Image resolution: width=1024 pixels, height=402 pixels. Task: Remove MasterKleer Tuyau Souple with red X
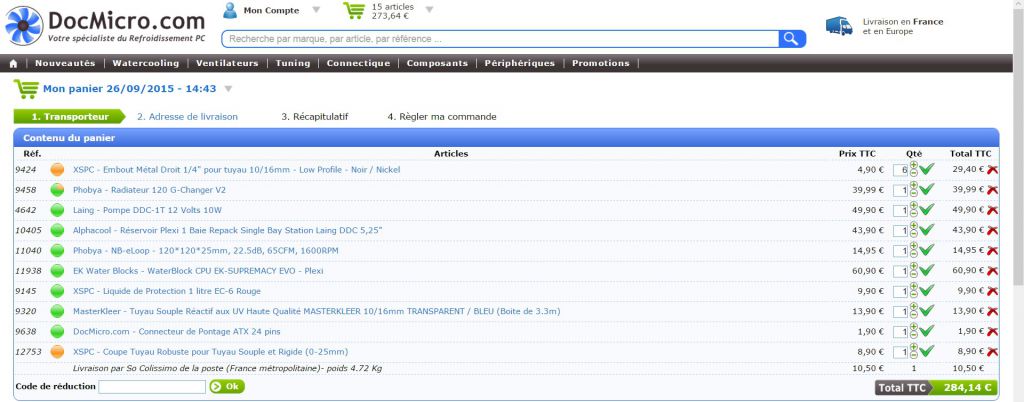click(993, 311)
